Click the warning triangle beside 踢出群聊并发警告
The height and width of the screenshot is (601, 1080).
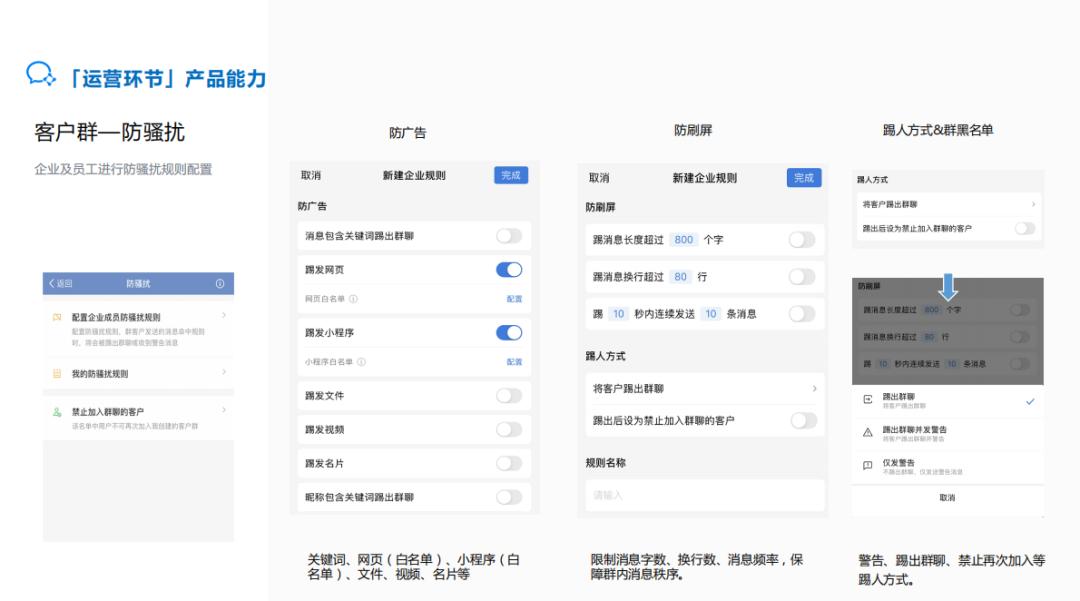click(x=868, y=432)
